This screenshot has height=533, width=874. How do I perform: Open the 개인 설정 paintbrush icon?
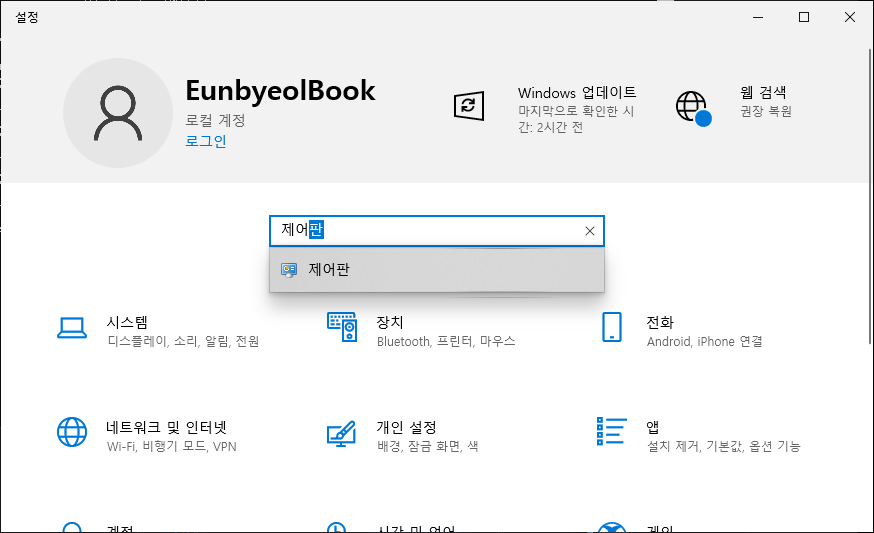[341, 433]
